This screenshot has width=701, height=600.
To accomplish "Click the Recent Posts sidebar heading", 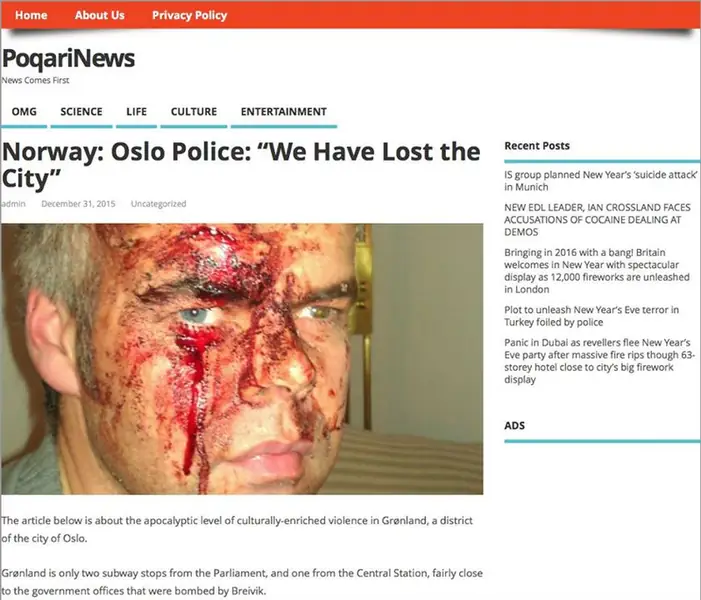I will pos(537,146).
